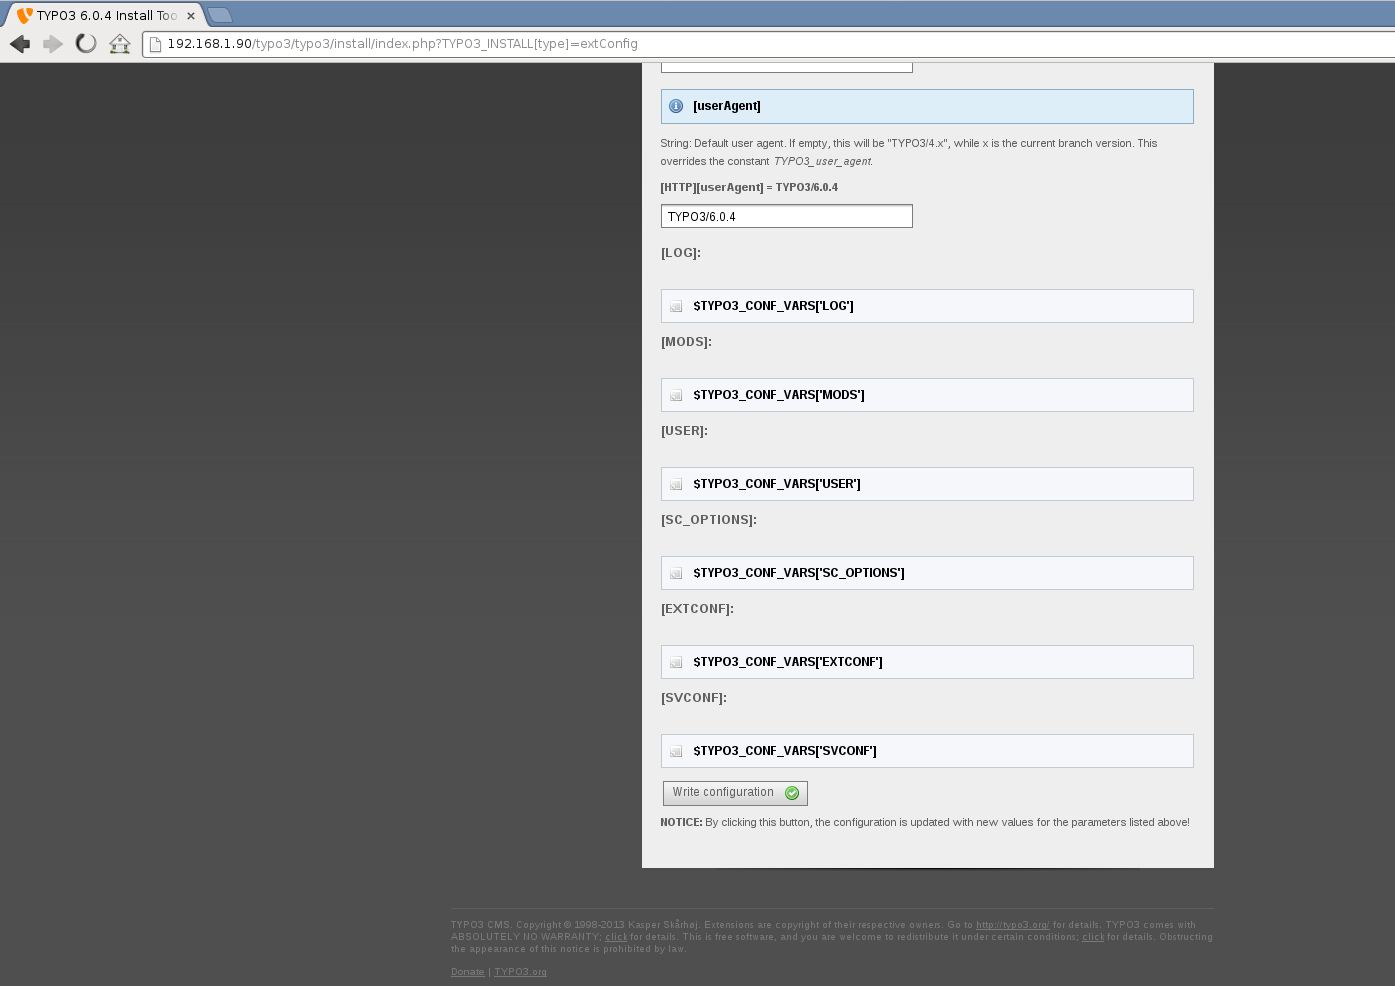The height and width of the screenshot is (986, 1395).
Task: Click the userAgent text field
Action: pos(786,216)
